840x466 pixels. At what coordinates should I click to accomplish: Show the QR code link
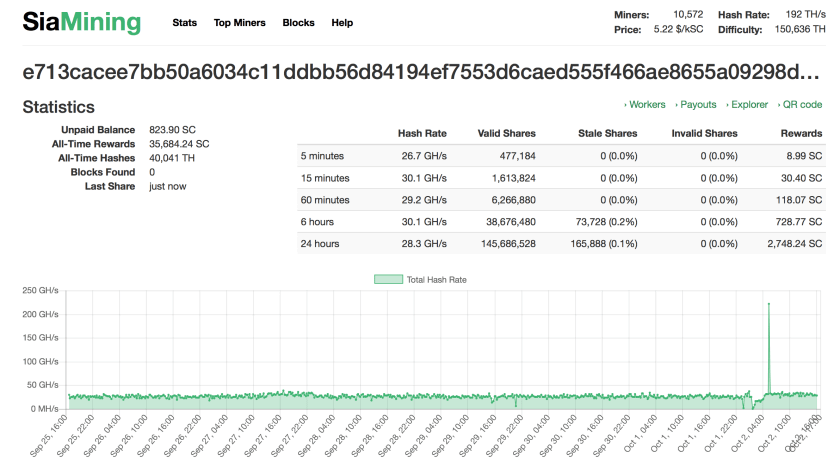tap(801, 105)
